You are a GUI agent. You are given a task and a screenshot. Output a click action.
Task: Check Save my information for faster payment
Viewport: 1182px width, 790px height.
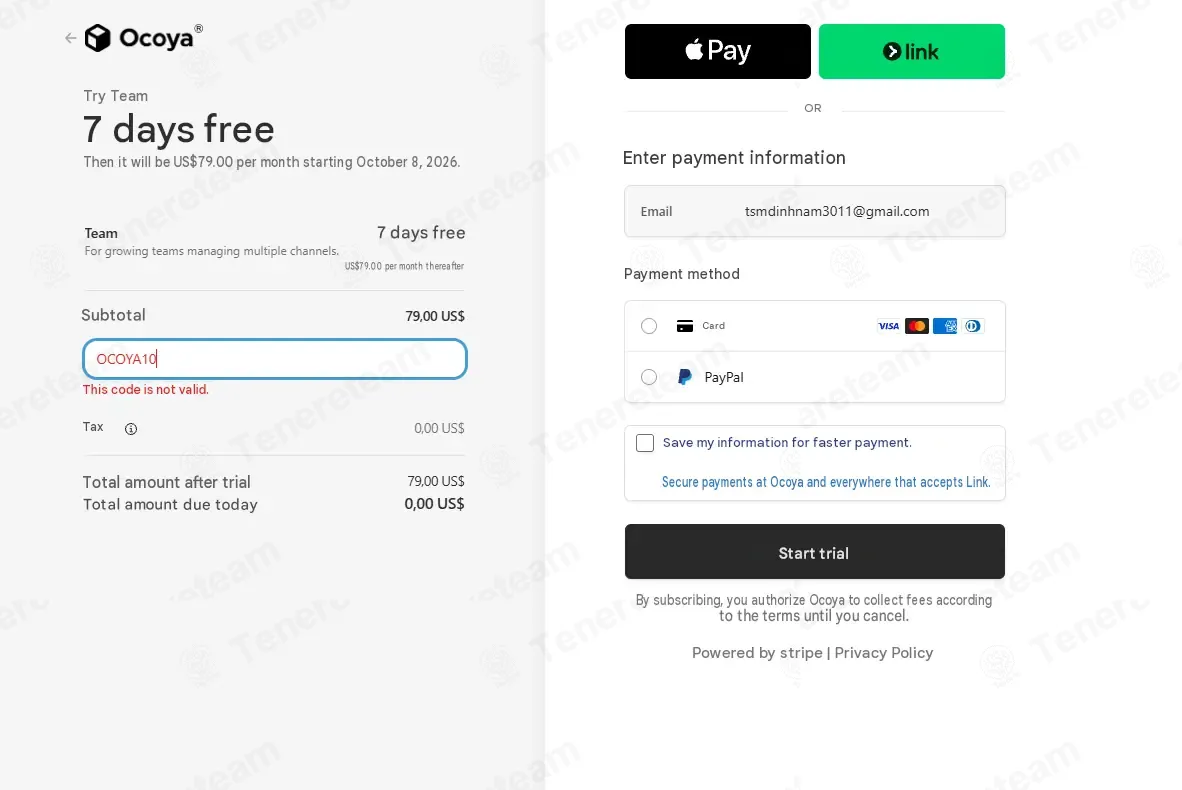click(x=645, y=443)
